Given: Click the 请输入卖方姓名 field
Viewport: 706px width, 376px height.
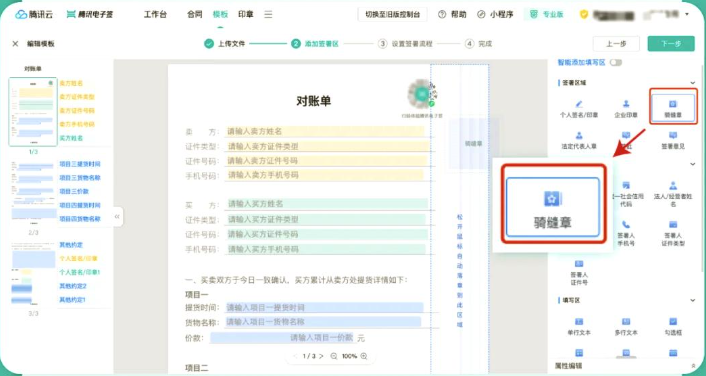Looking at the screenshot, I should (325, 131).
